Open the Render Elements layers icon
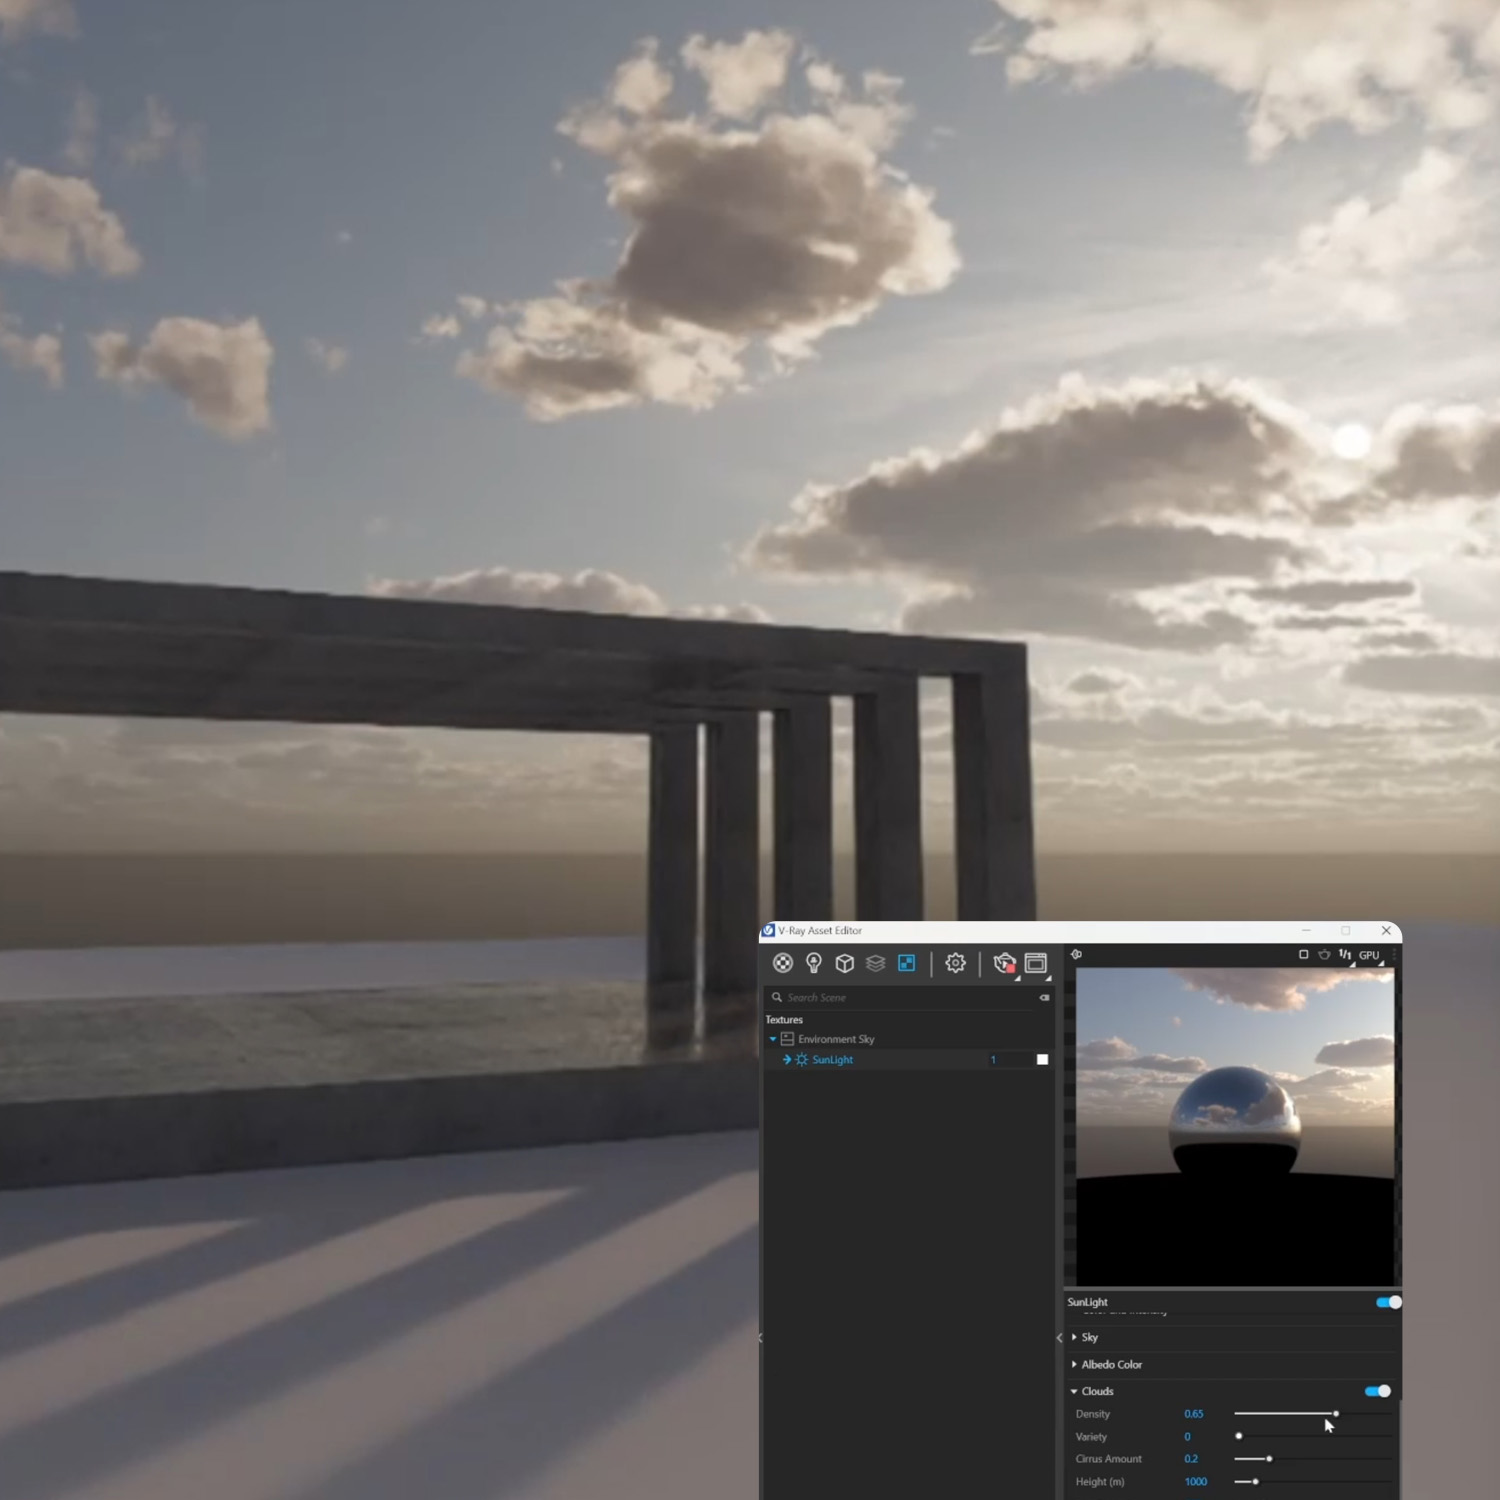The height and width of the screenshot is (1500, 1500). pyautogui.click(x=876, y=963)
